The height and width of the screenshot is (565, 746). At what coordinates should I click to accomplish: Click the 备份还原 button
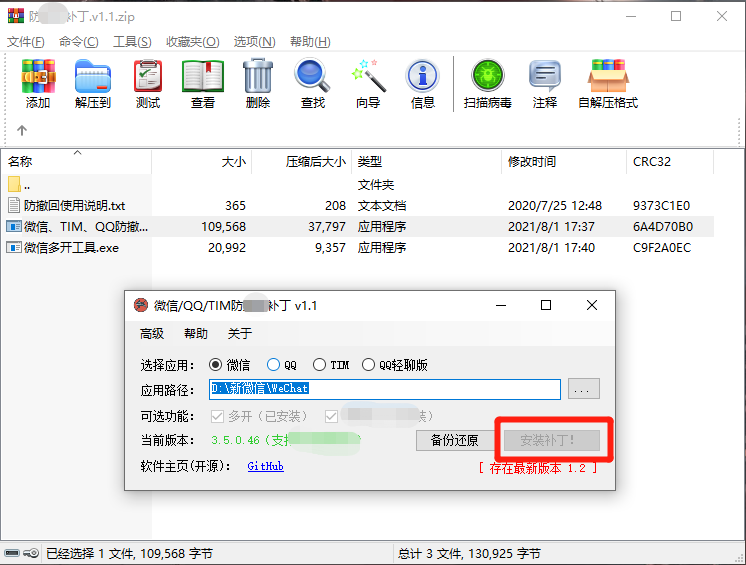pyautogui.click(x=454, y=440)
